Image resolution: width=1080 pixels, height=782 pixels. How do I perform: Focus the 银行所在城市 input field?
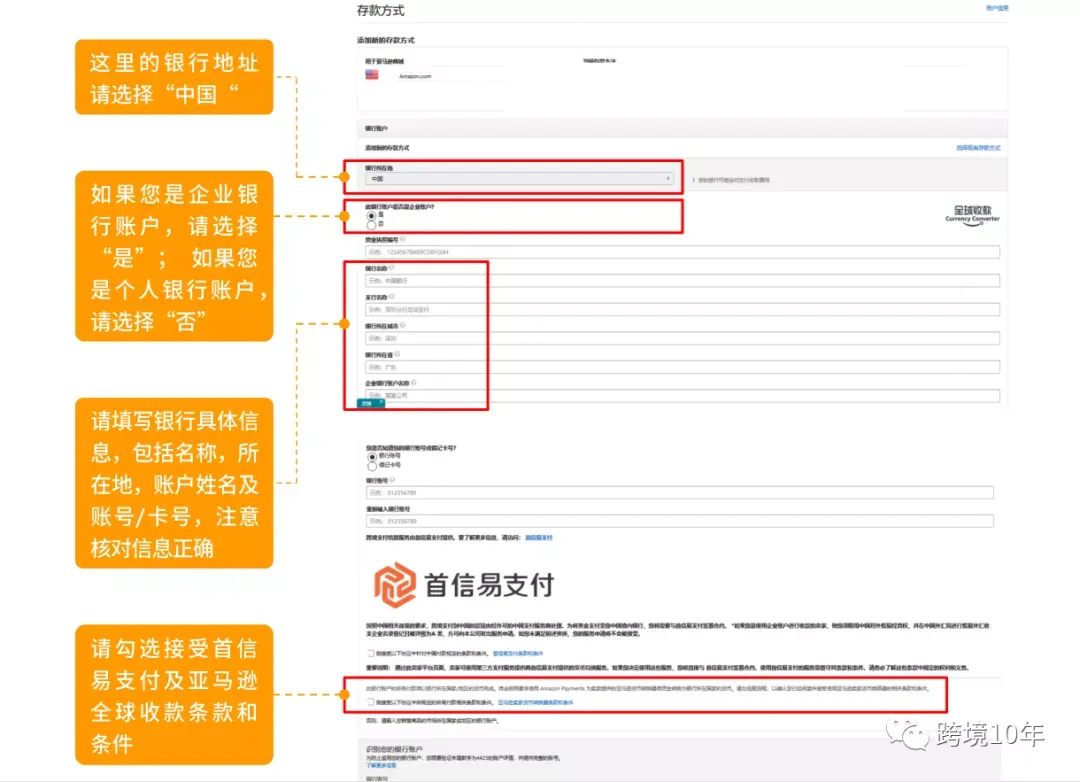coord(682,338)
